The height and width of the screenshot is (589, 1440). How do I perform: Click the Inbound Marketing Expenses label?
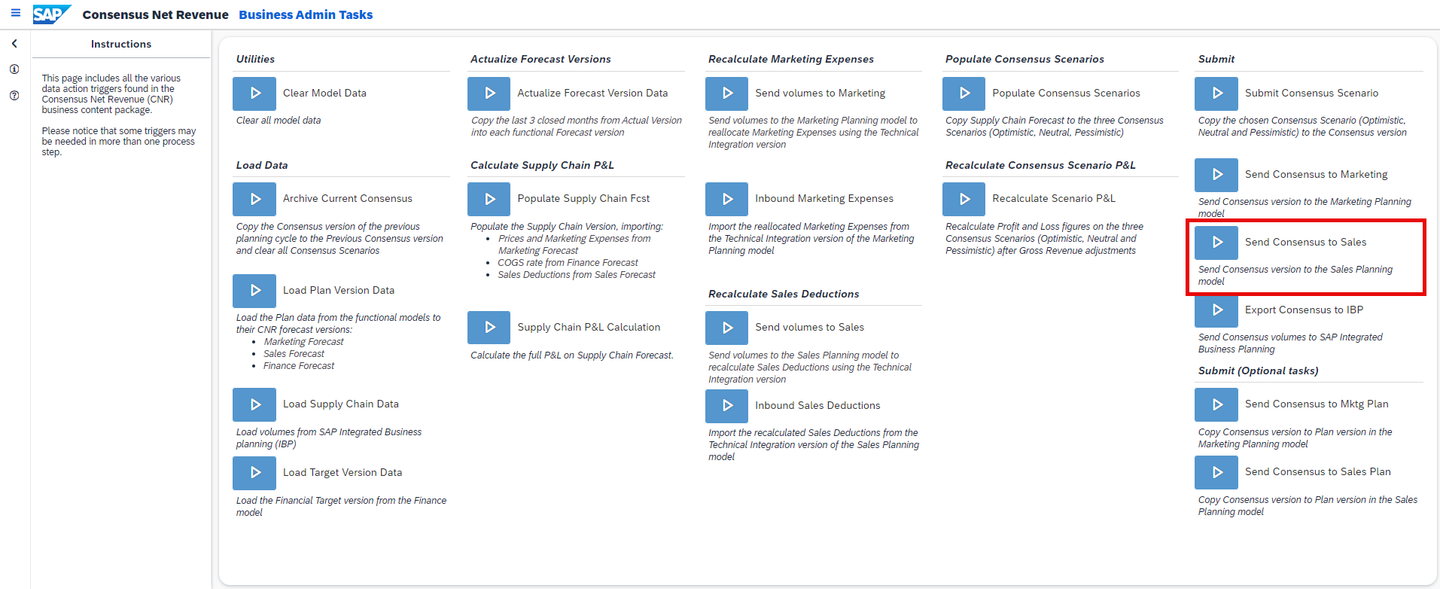pos(825,199)
